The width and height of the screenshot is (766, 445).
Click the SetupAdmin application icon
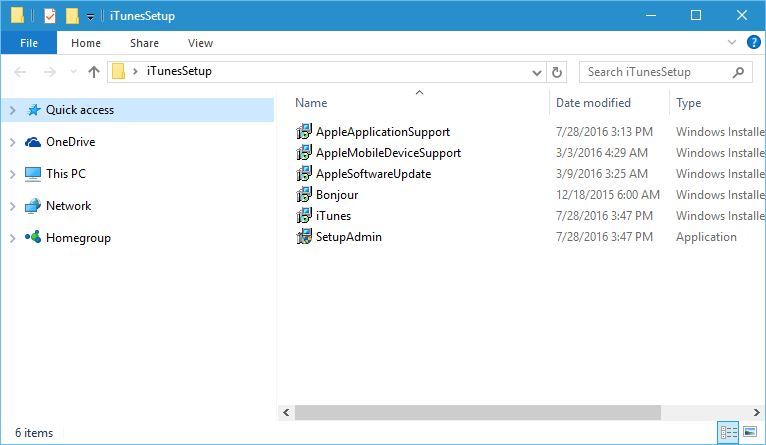click(x=304, y=236)
